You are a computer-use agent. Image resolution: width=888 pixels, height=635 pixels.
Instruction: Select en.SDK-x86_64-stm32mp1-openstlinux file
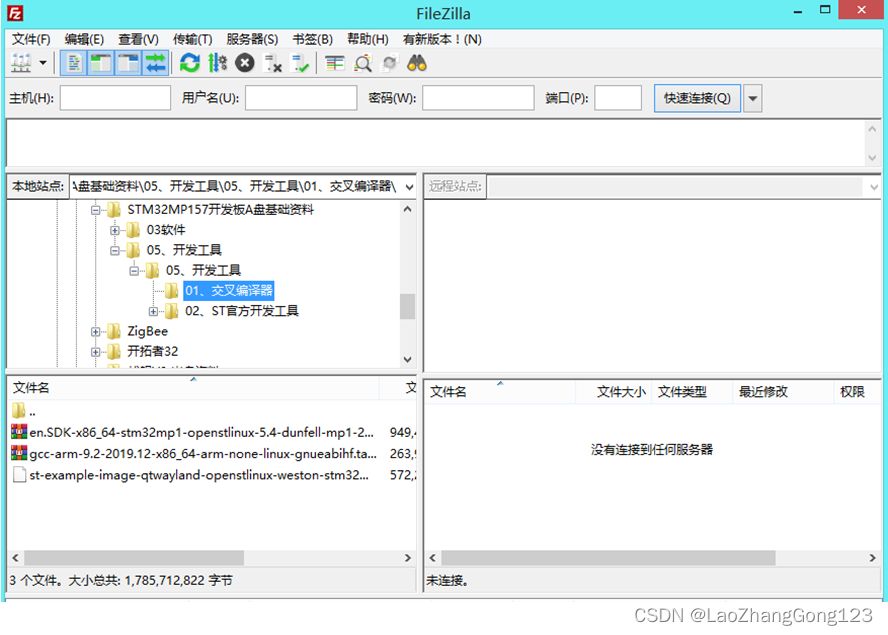click(x=201, y=433)
